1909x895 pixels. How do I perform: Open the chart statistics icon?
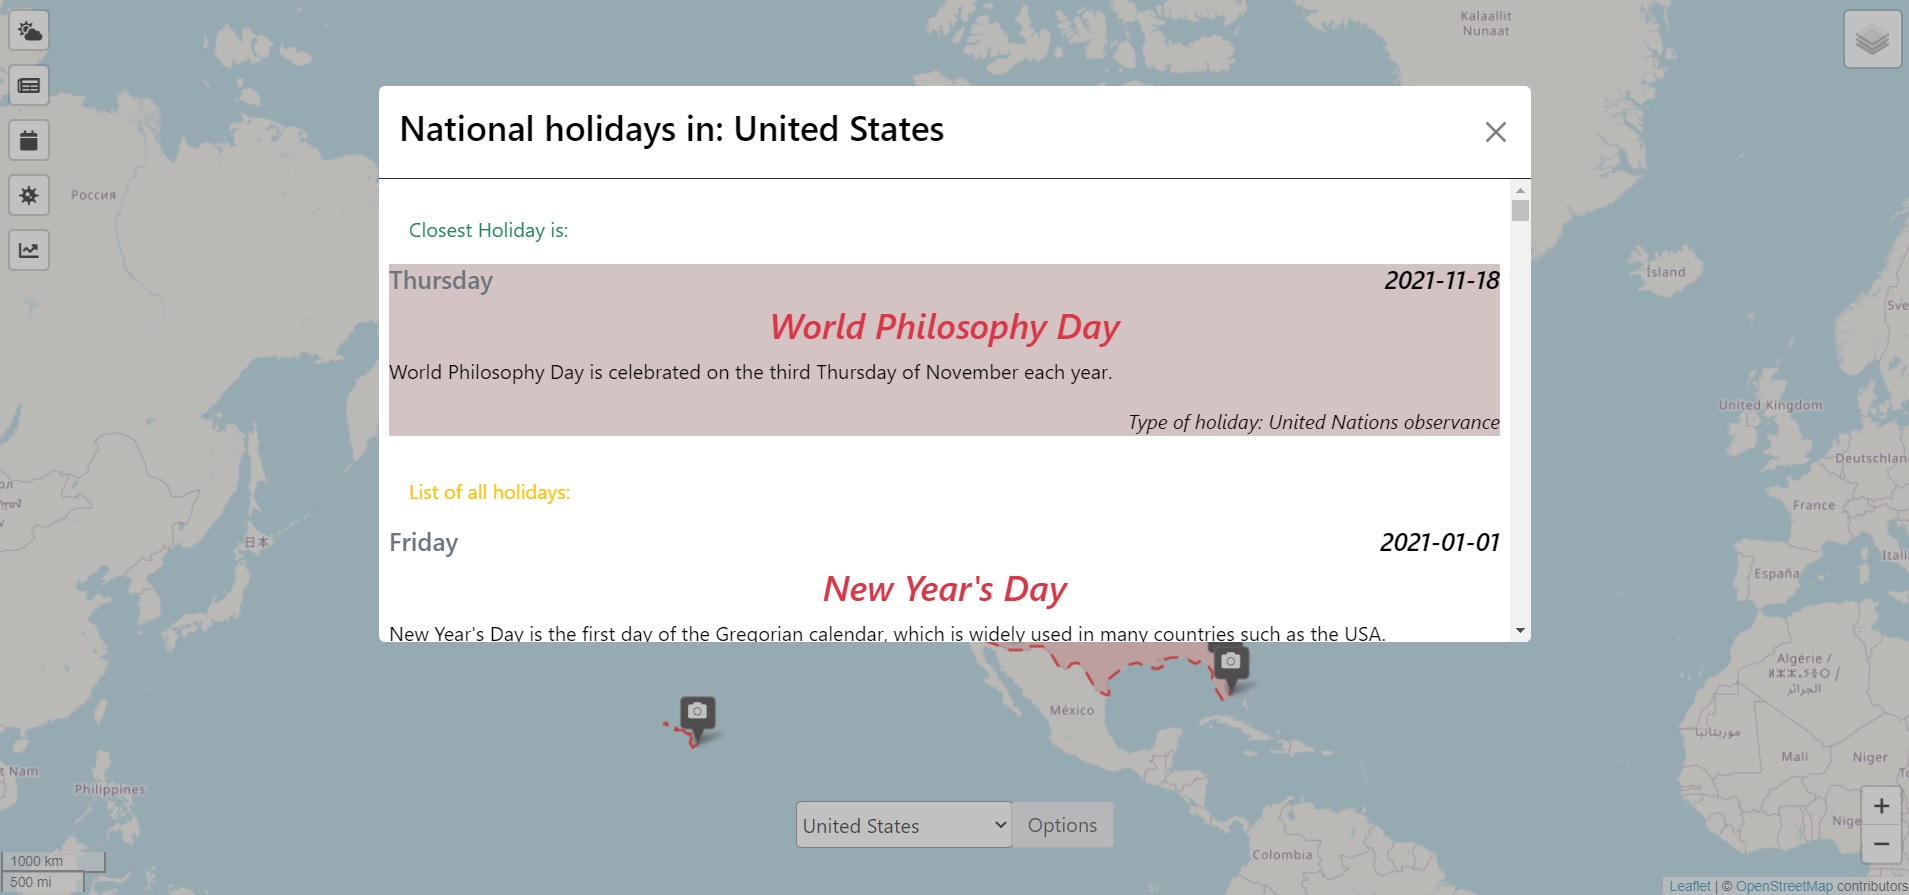click(x=29, y=250)
